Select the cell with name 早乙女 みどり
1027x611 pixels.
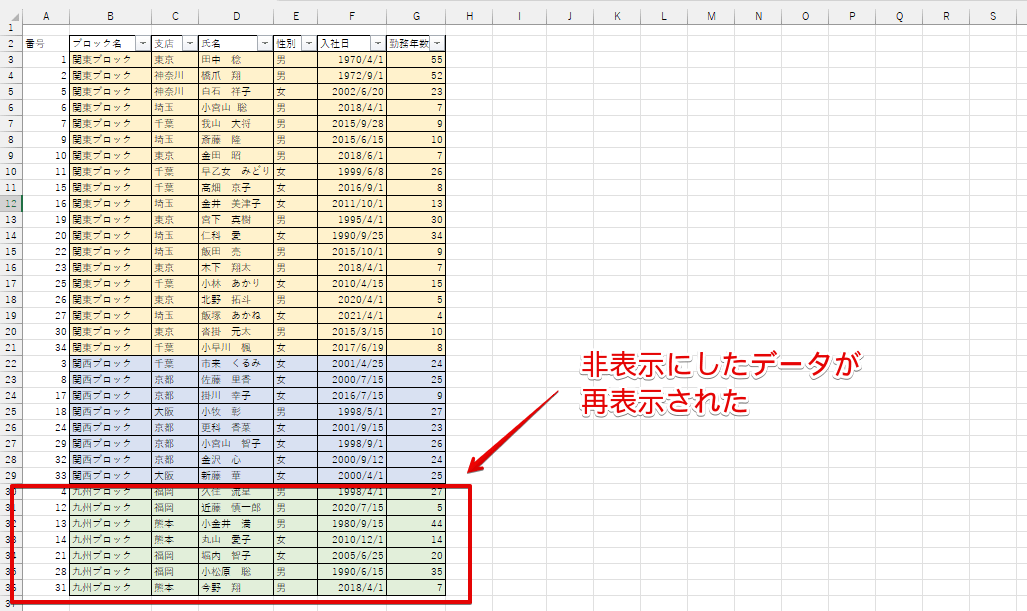pos(236,172)
